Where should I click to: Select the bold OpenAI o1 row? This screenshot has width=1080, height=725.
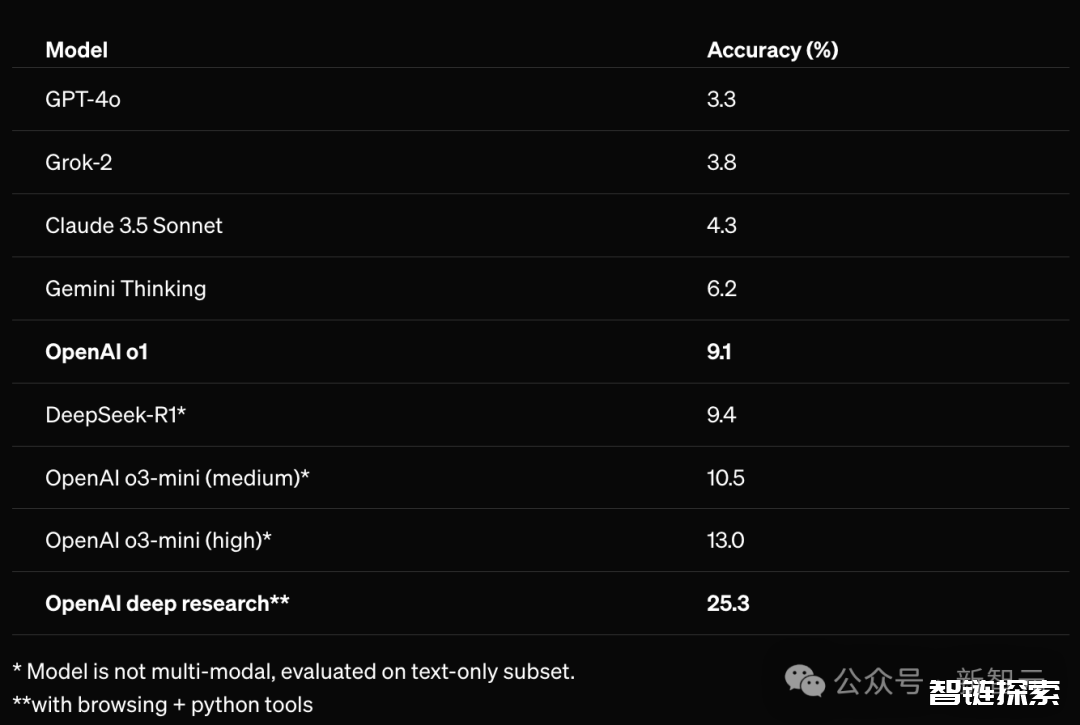click(541, 352)
